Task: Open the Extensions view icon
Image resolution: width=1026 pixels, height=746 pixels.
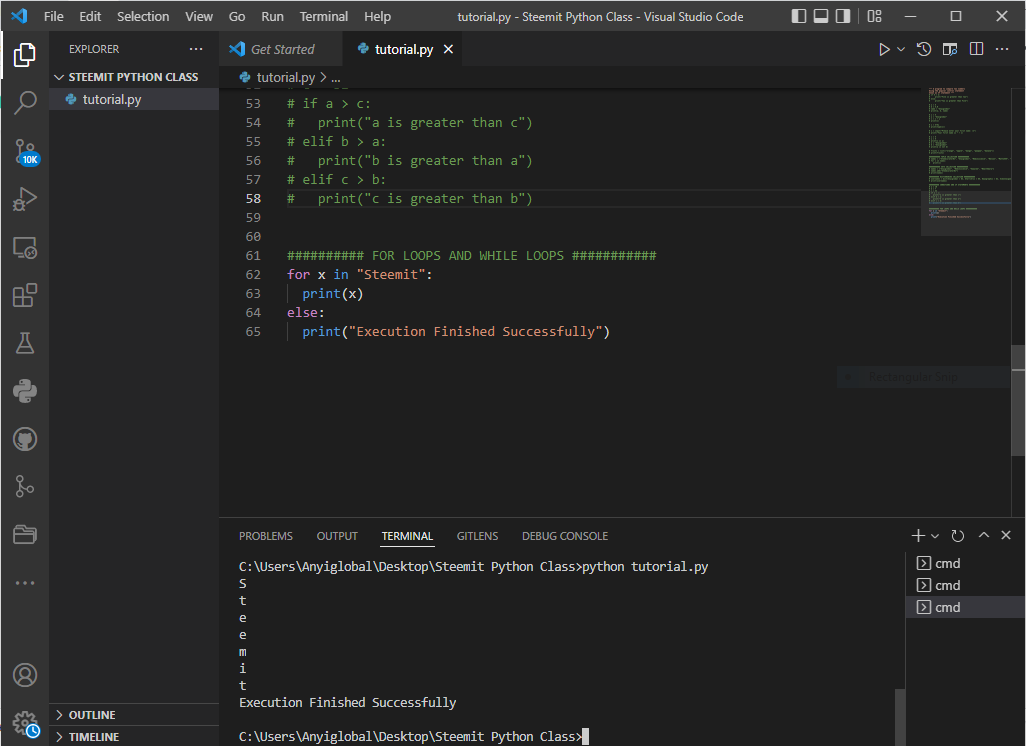Action: (25, 295)
